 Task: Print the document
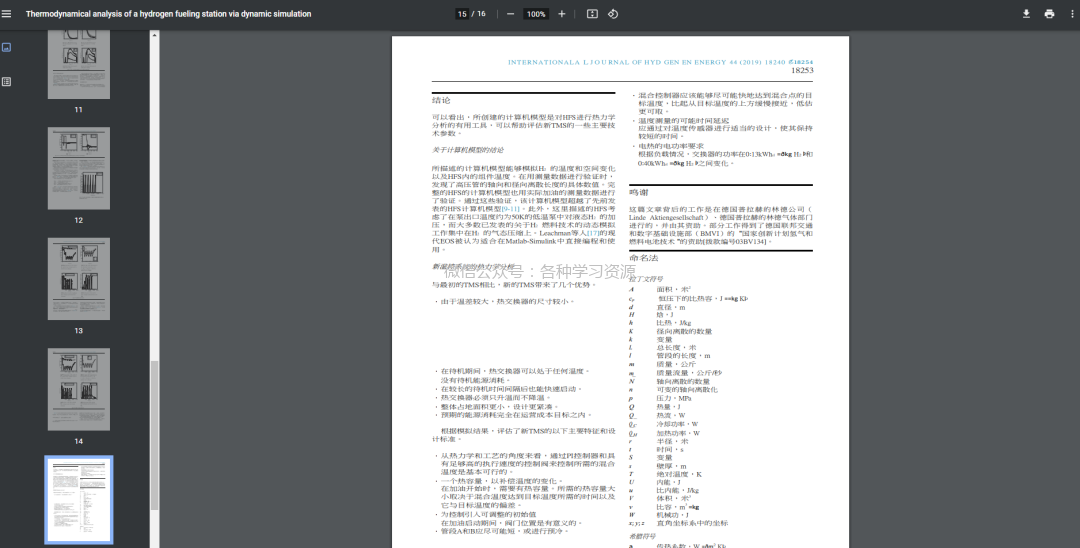(x=1049, y=14)
